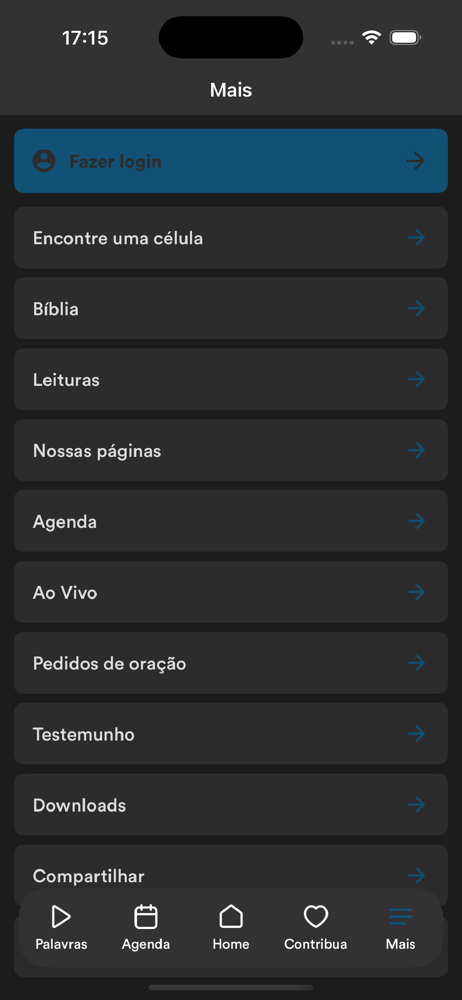Viewport: 462px width, 1000px height.
Task: Click the arrow next to Bíblia
Action: coord(417,309)
